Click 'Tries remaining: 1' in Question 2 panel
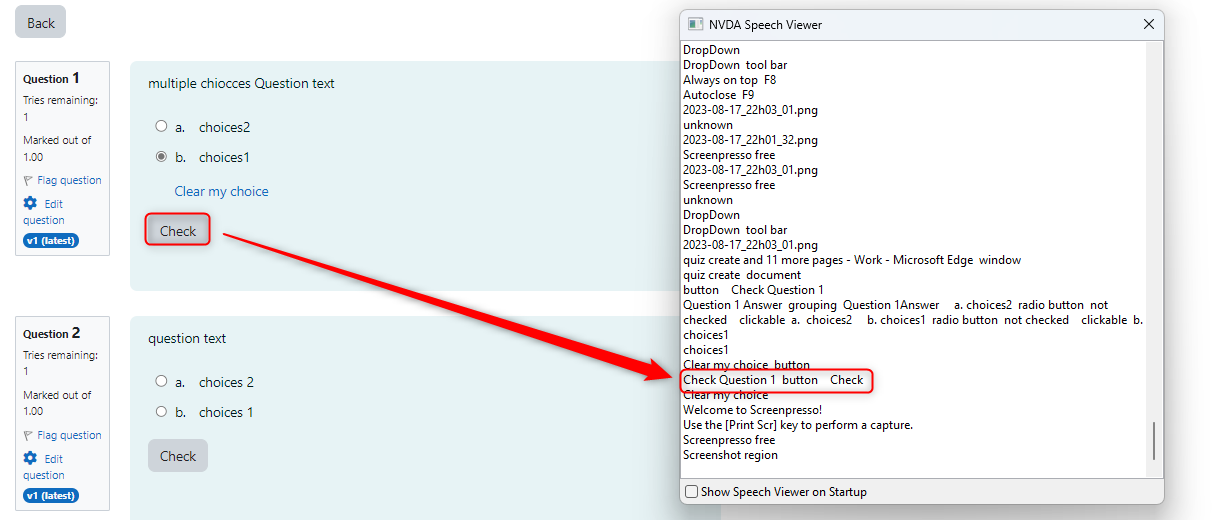 [60, 363]
